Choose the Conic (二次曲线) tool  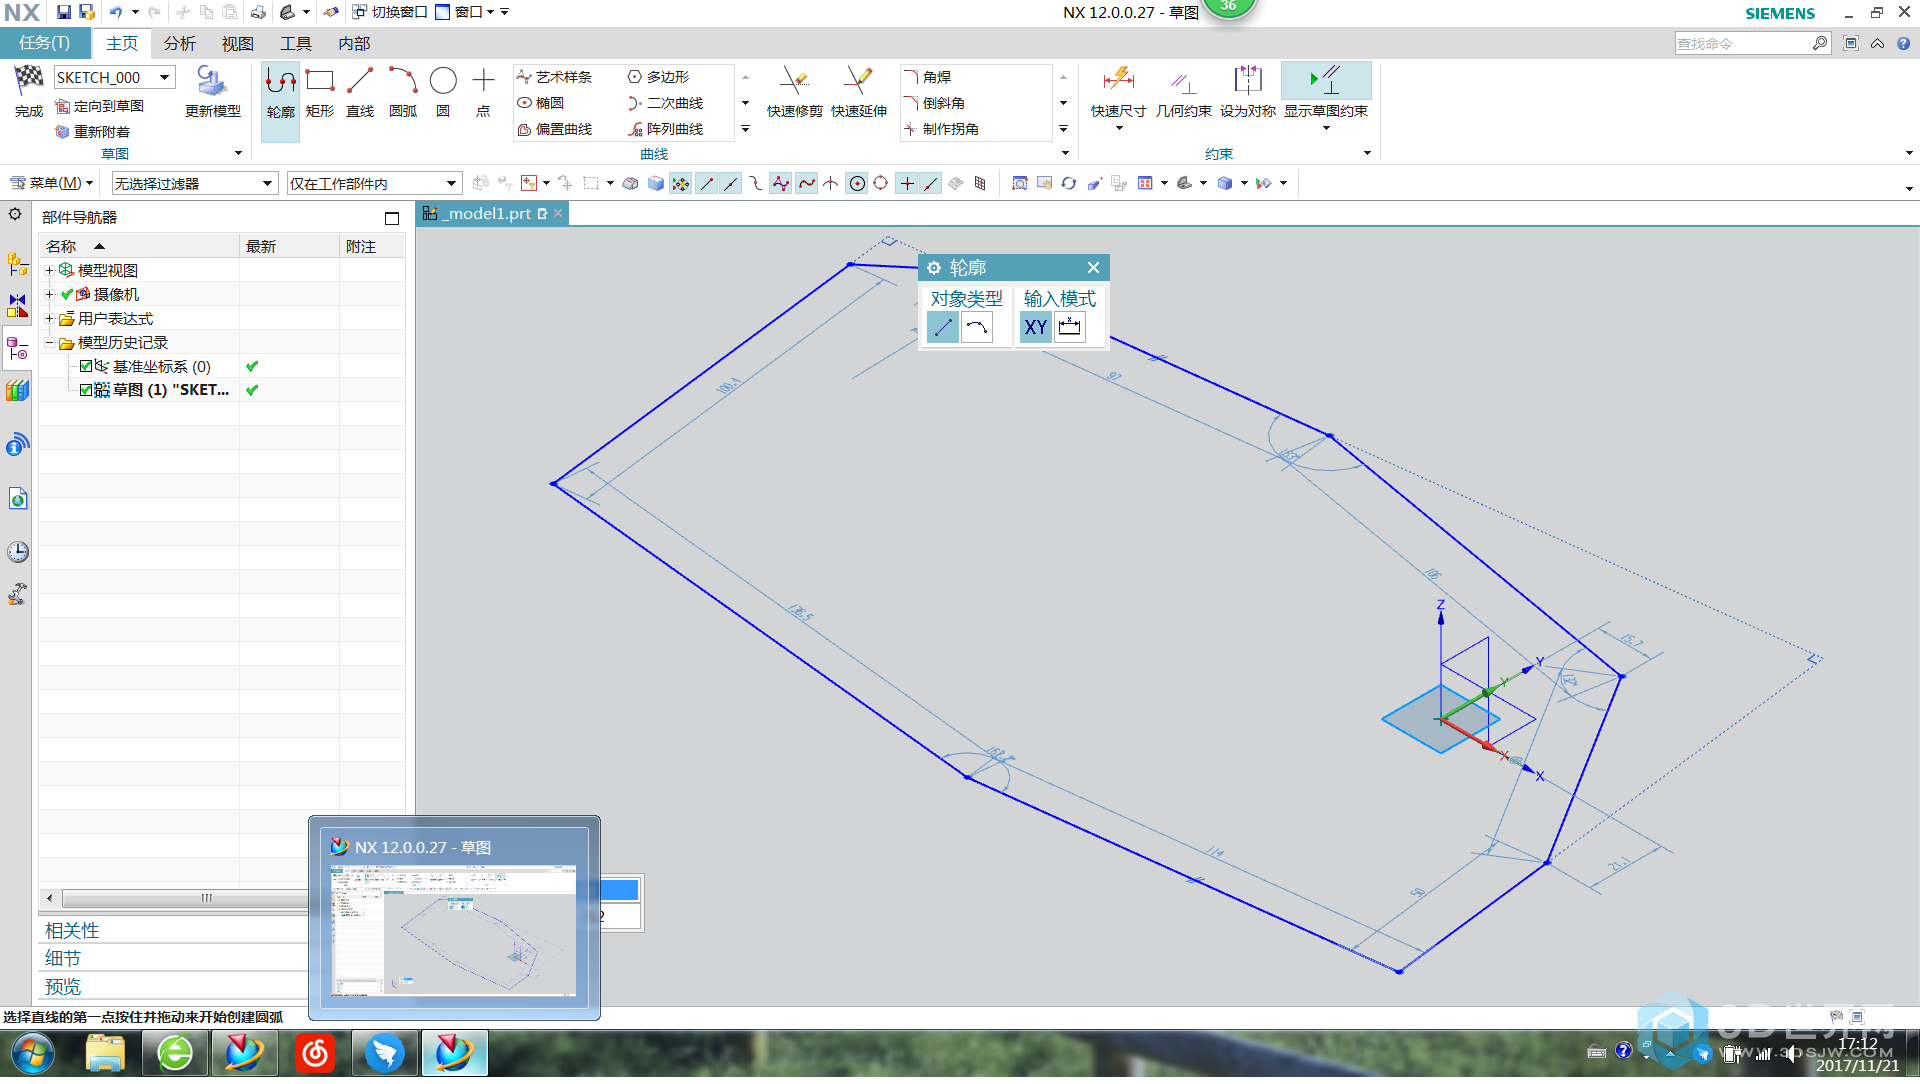click(x=666, y=103)
